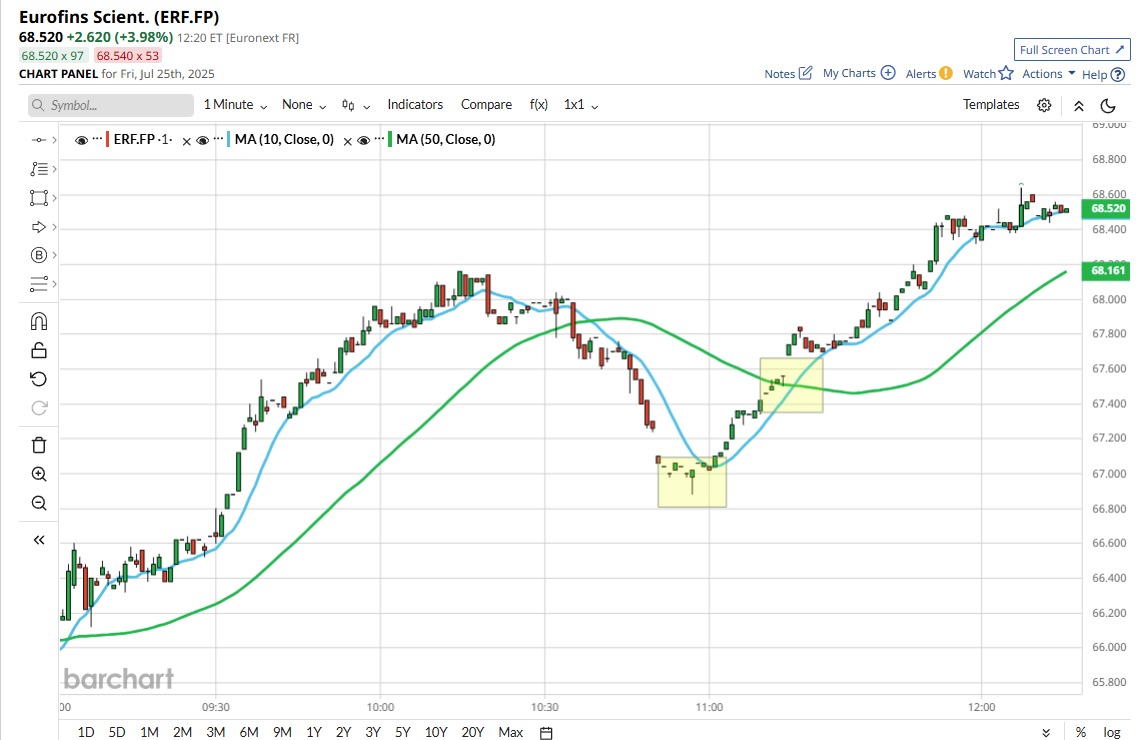1139x740 pixels.
Task: Open the None dropdown
Action: (x=304, y=105)
